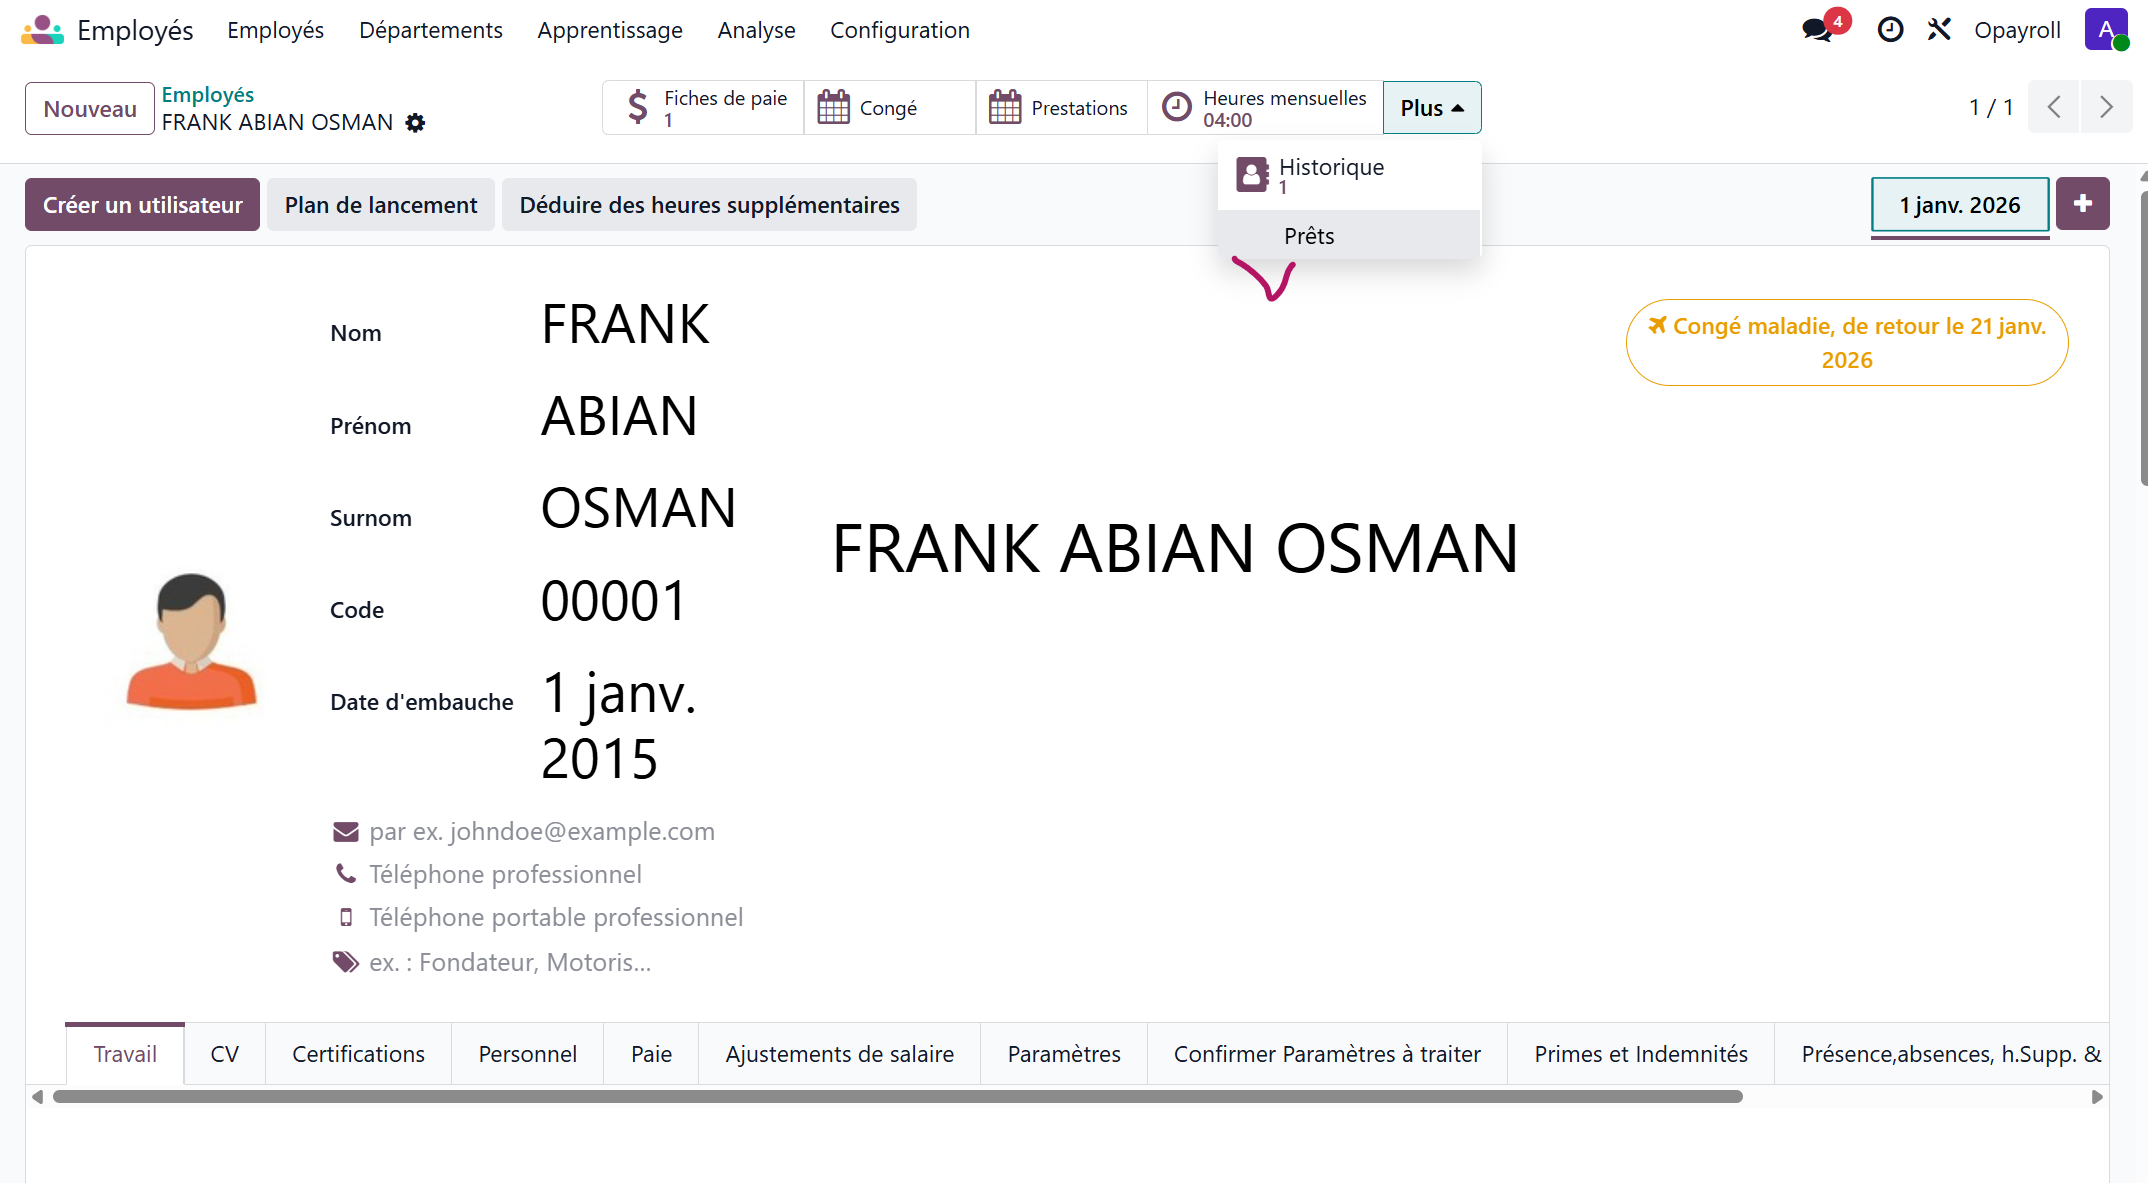Open the 1 janv. 2026 version selector
Viewport: 2148px width, 1183px height.
point(1959,205)
